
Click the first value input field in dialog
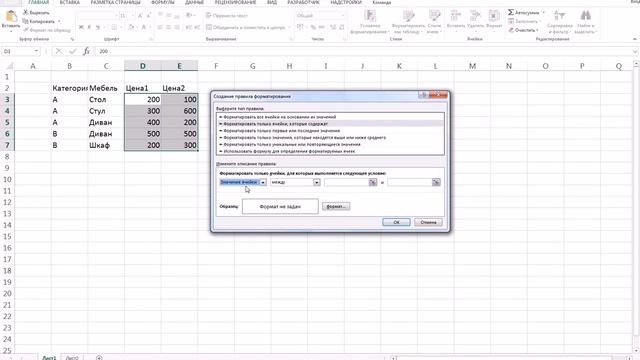pyautogui.click(x=347, y=182)
